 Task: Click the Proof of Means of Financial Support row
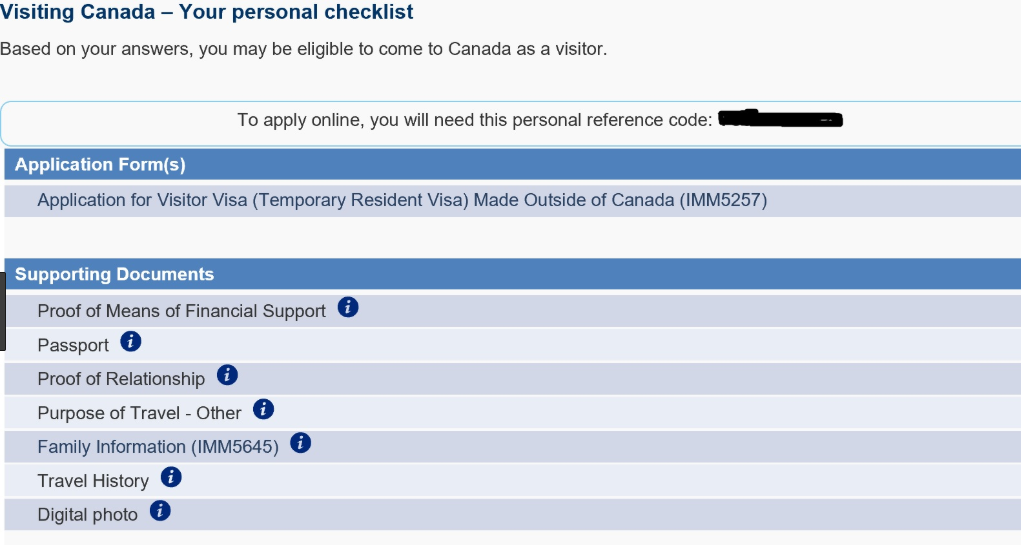(512, 311)
